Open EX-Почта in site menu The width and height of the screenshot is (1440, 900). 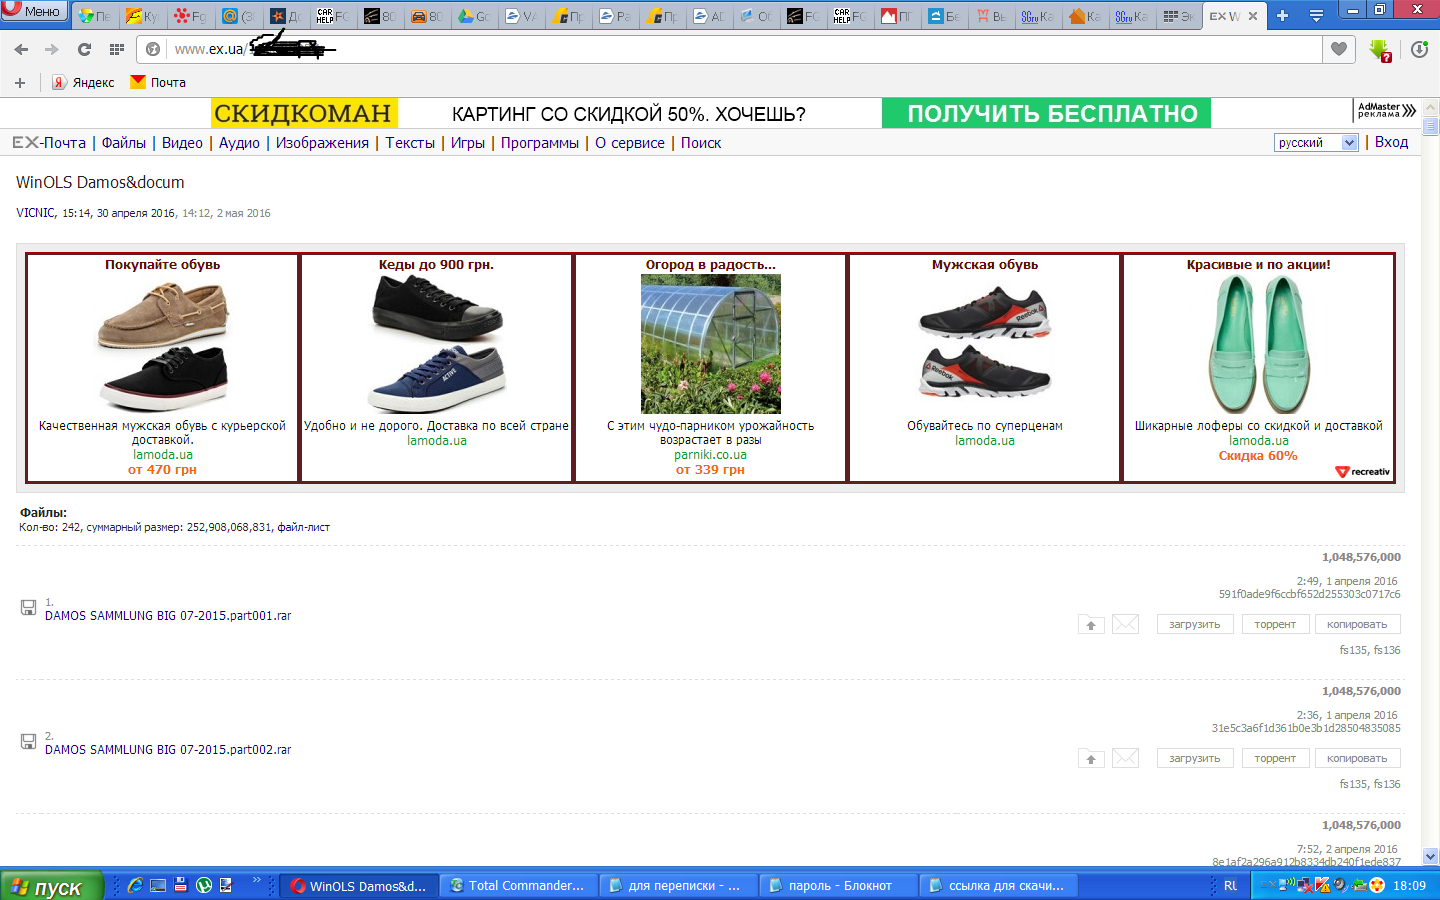coord(49,143)
